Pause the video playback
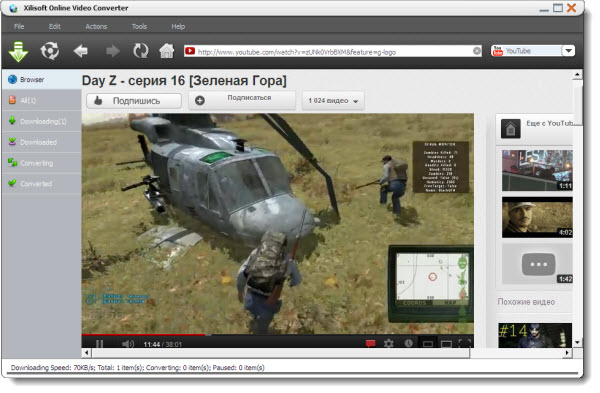The width and height of the screenshot is (600, 393). pos(99,344)
